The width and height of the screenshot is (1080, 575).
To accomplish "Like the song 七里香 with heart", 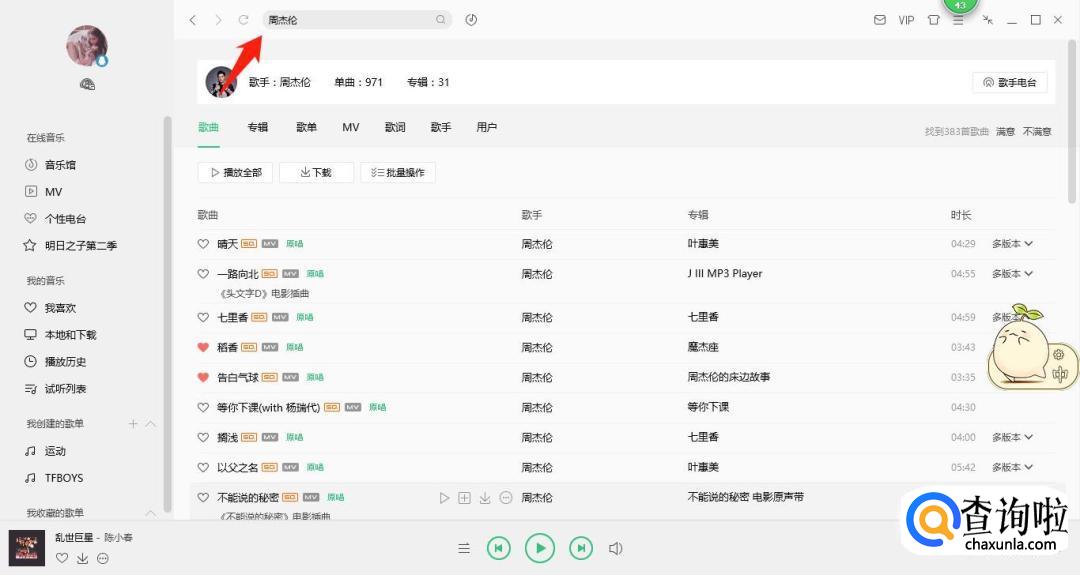I will click(x=203, y=317).
